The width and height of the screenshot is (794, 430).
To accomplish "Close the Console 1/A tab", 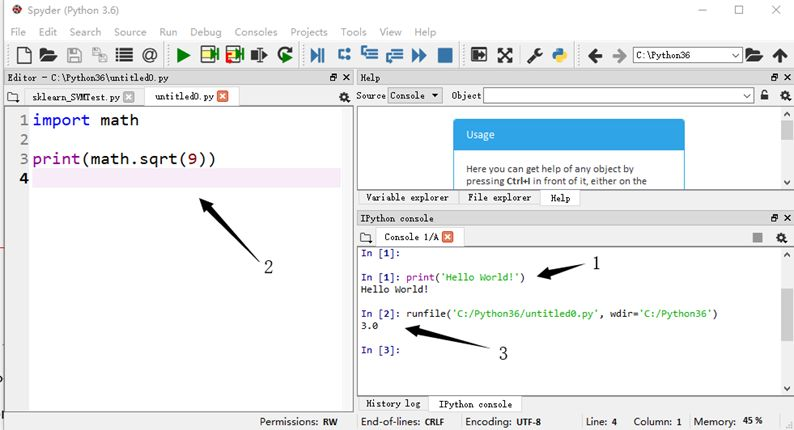I will pyautogui.click(x=448, y=237).
